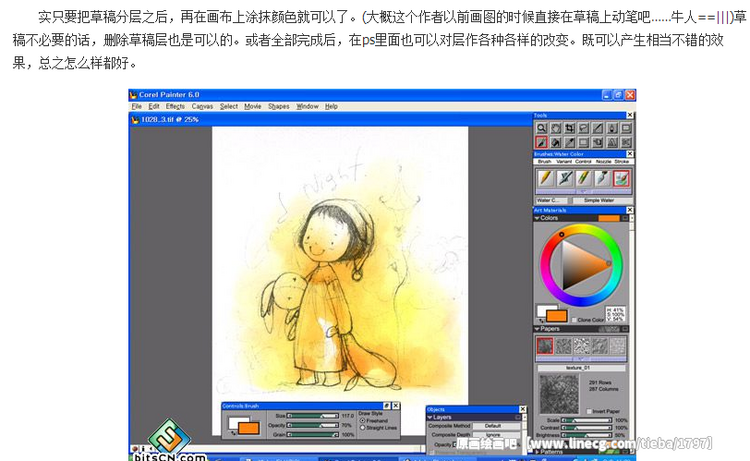
Task: Open the File menu
Action: coord(137,106)
